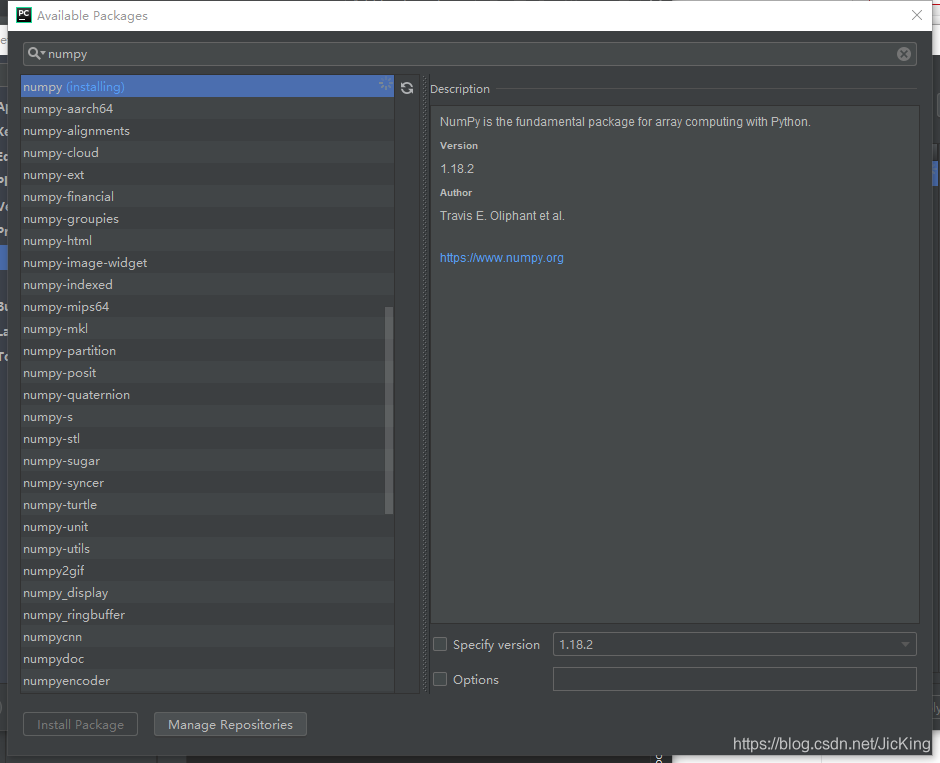940x763 pixels.
Task: Select numpy-posit package
Action: (x=207, y=373)
